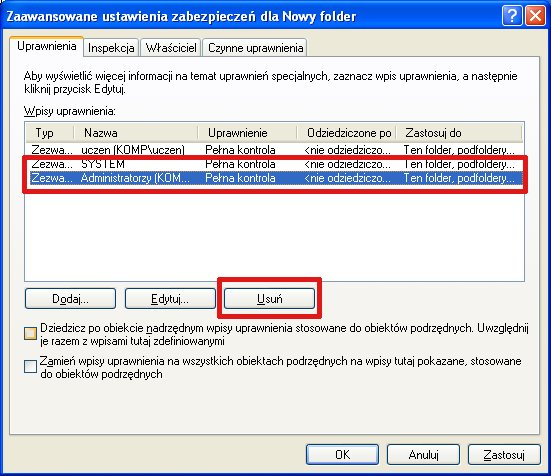Click the Dodaj... button
Viewport: 551px width, 476px height.
click(70, 299)
